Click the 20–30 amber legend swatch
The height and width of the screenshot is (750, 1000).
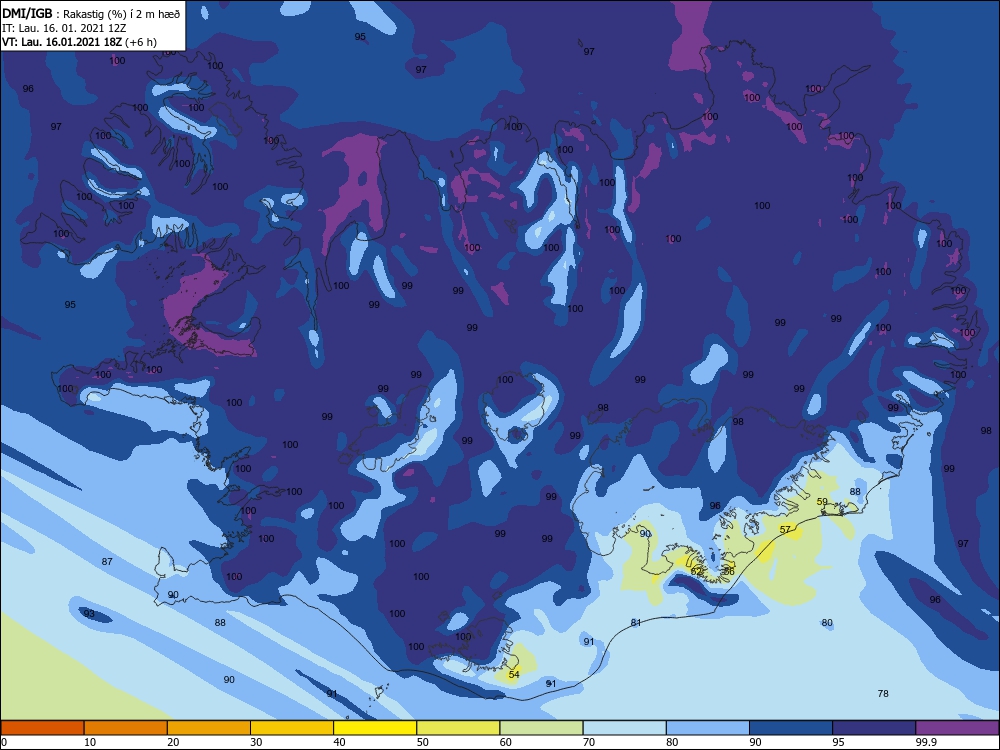pos(209,728)
